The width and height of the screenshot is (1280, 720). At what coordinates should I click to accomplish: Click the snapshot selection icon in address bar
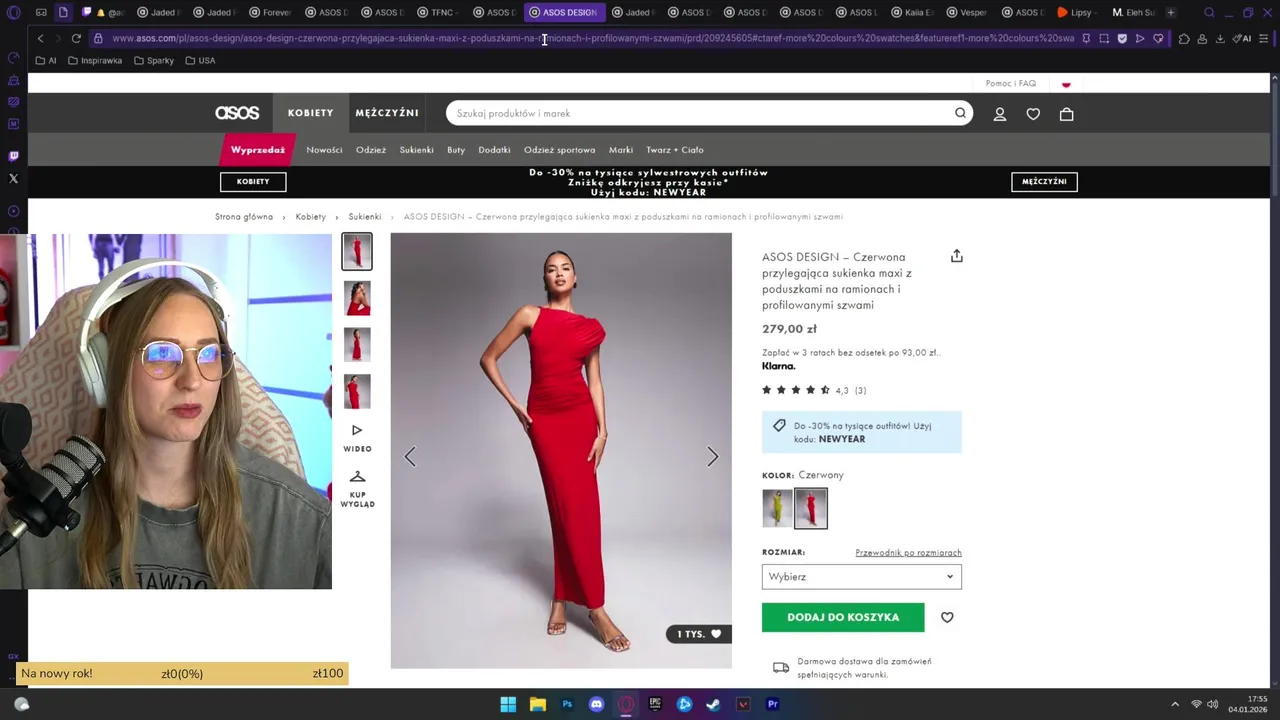click(1104, 38)
